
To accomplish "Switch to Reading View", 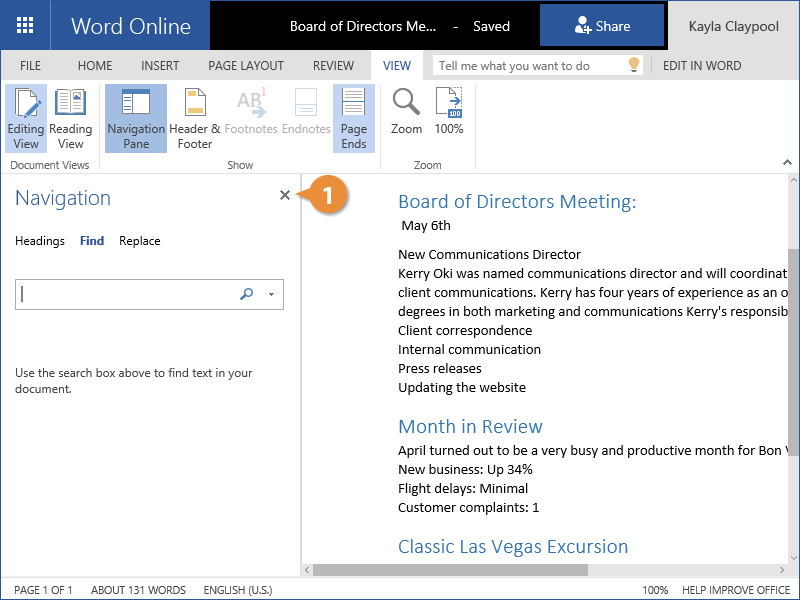I will click(x=71, y=118).
